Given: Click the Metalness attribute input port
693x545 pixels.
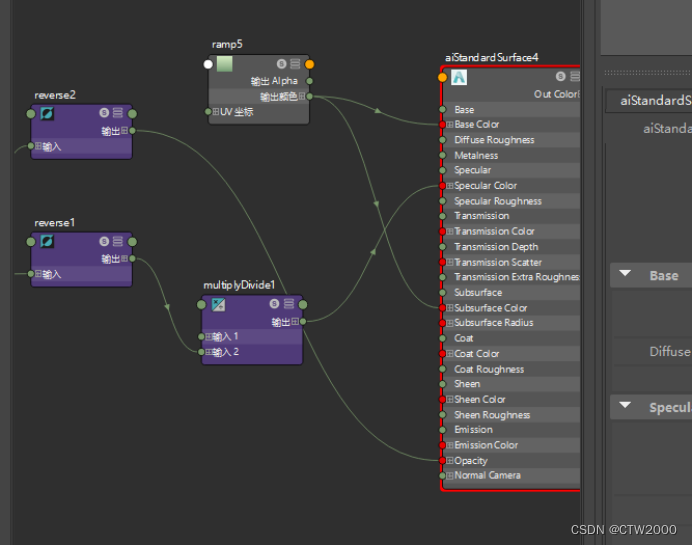Looking at the screenshot, I should 442,155.
